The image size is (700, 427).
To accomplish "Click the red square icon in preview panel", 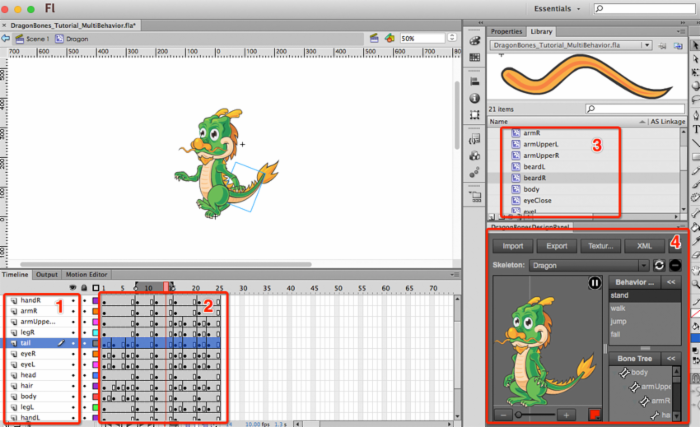I will 594,414.
